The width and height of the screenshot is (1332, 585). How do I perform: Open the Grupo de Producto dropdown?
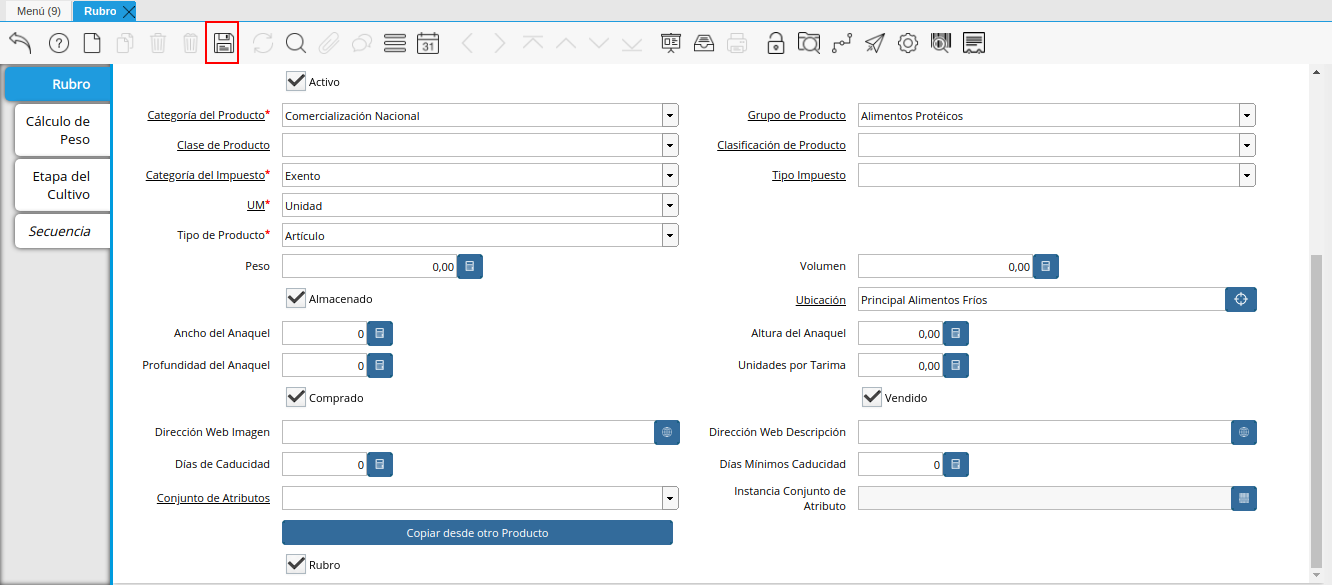pyautogui.click(x=1246, y=116)
